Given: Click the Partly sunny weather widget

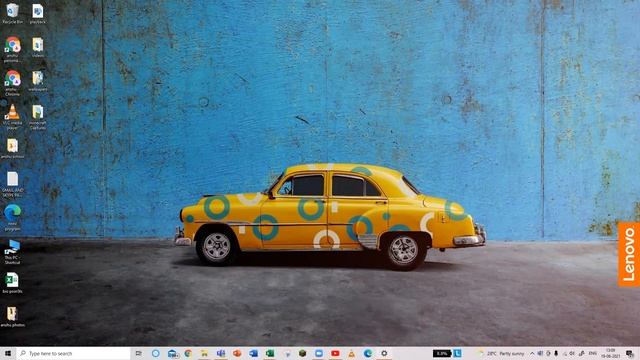Looking at the screenshot, I should (x=501, y=353).
